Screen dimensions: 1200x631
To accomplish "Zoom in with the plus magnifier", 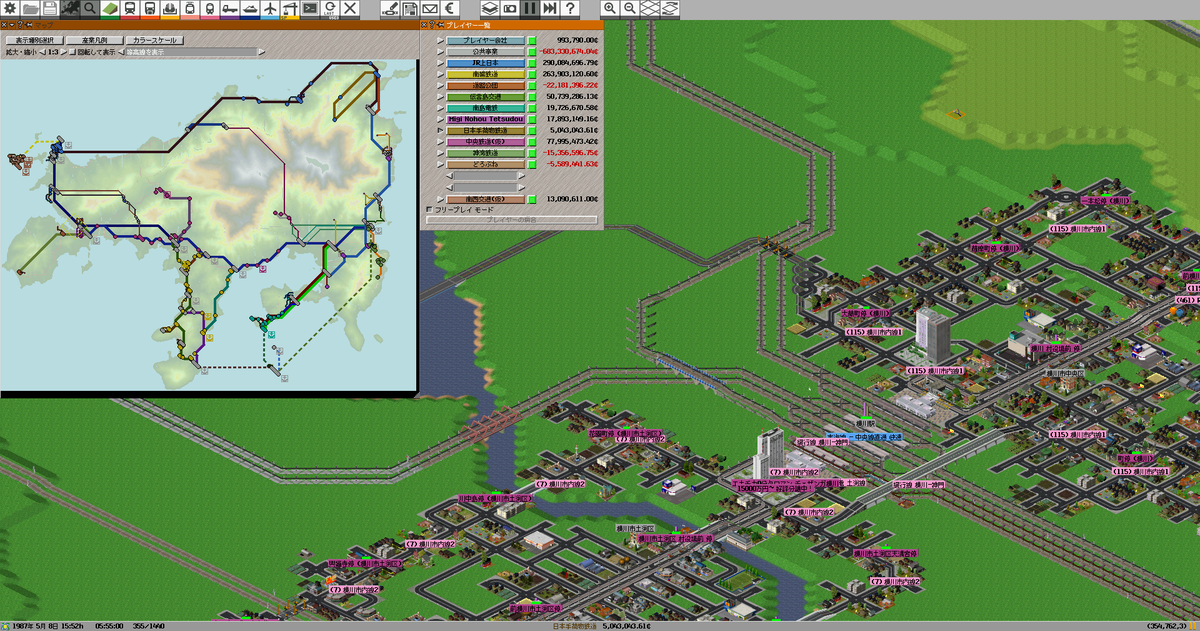I will (x=610, y=10).
